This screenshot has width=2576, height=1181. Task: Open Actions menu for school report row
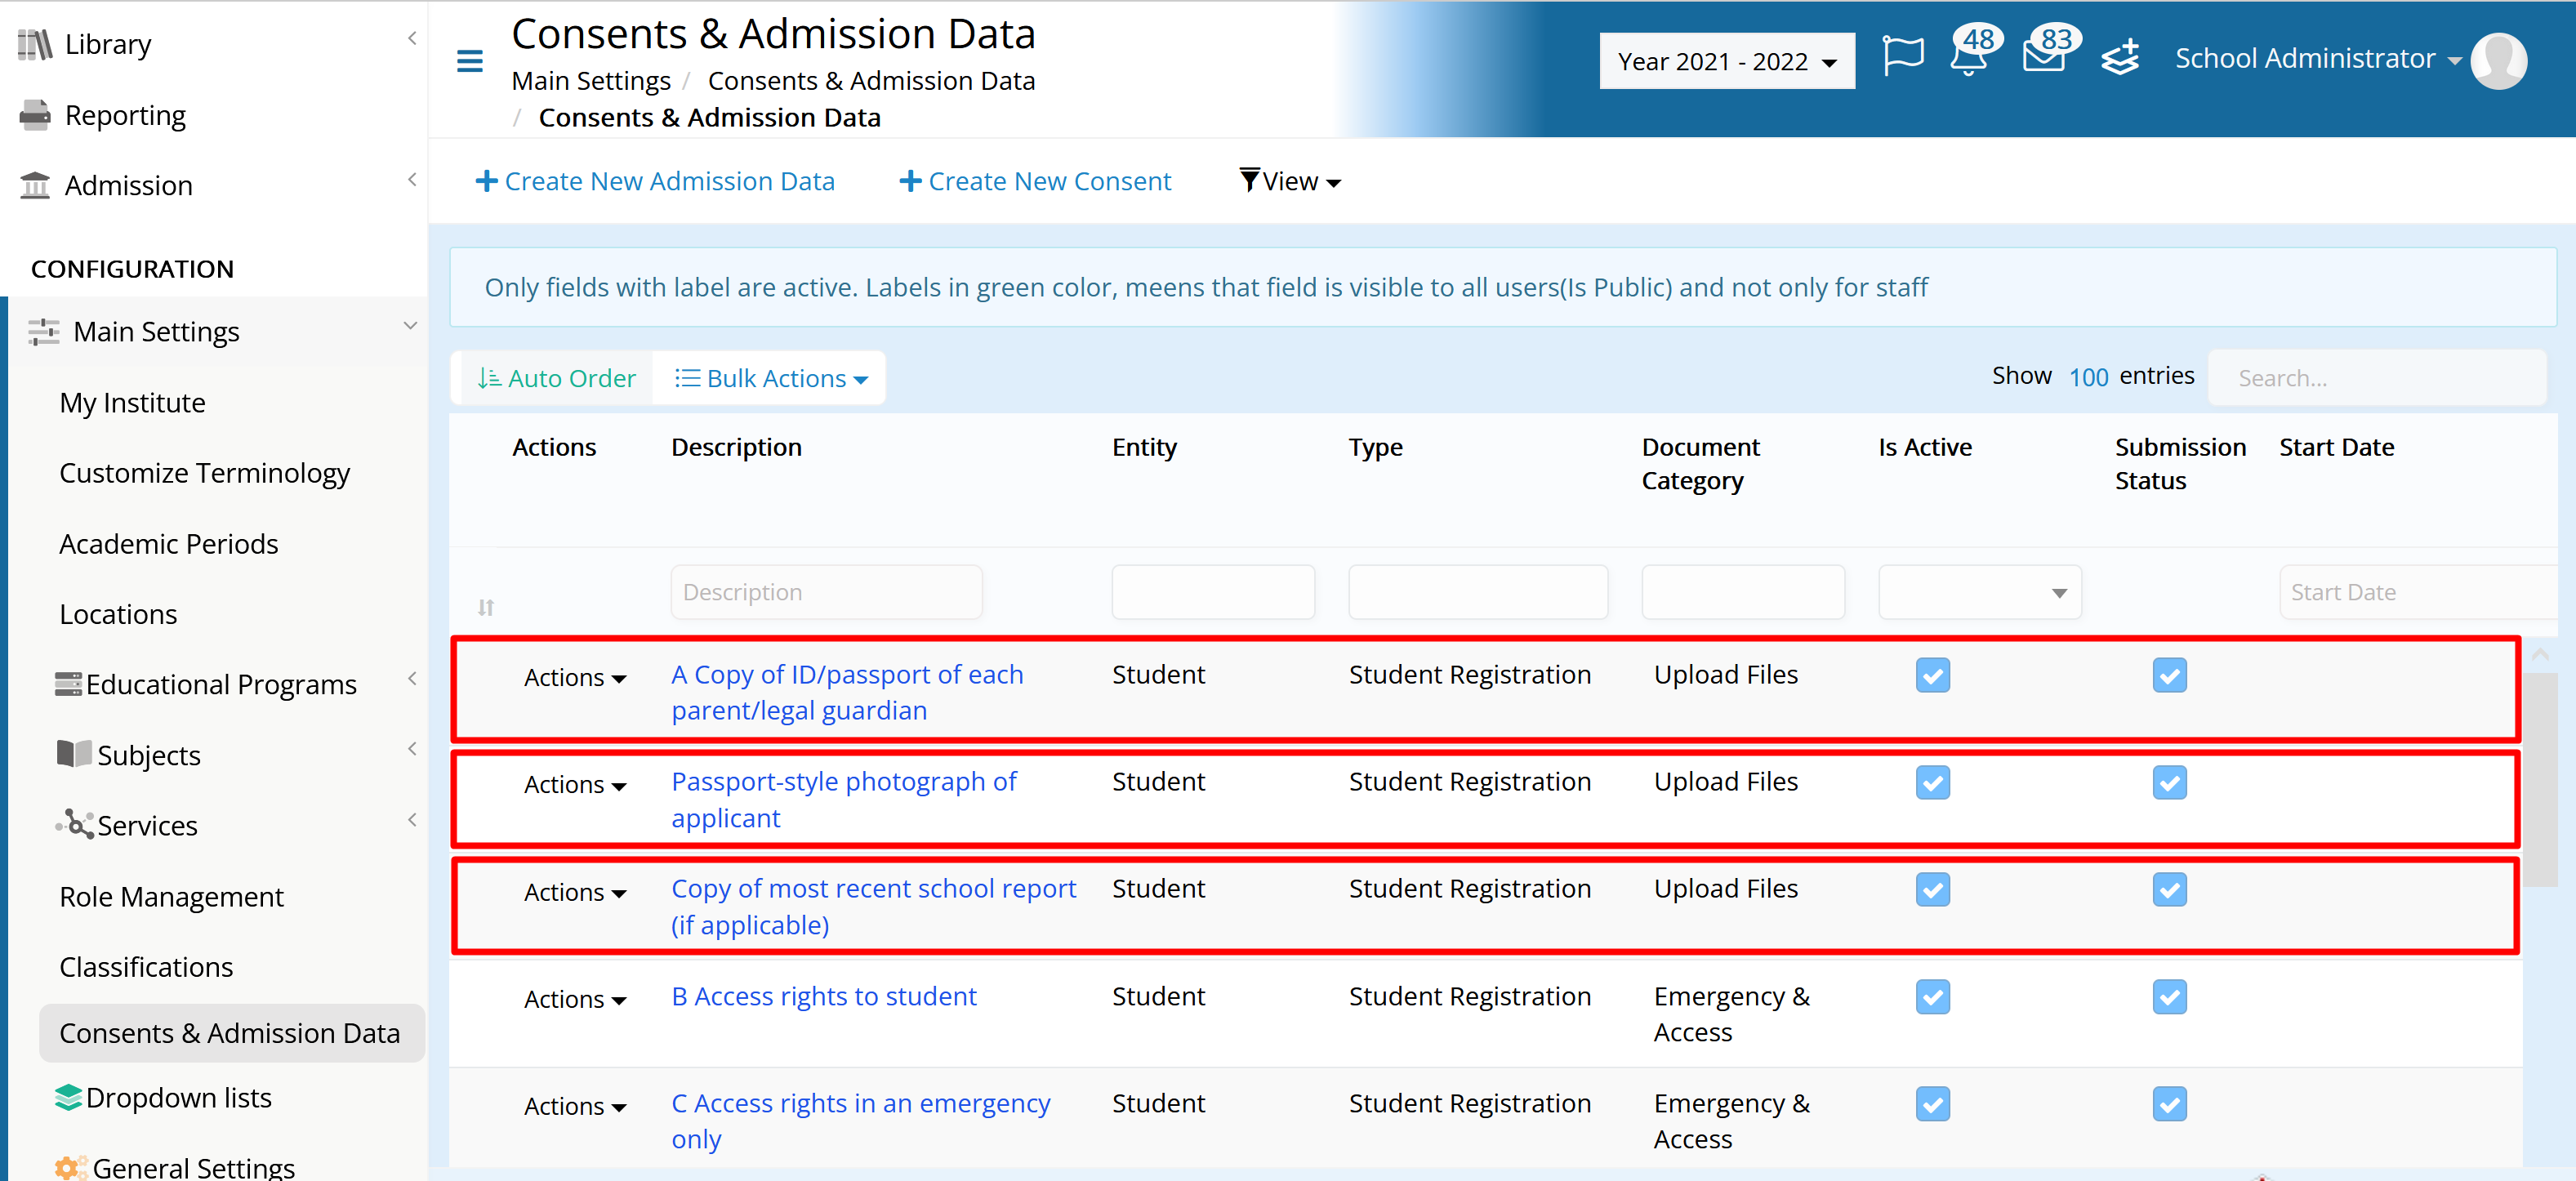tap(575, 892)
